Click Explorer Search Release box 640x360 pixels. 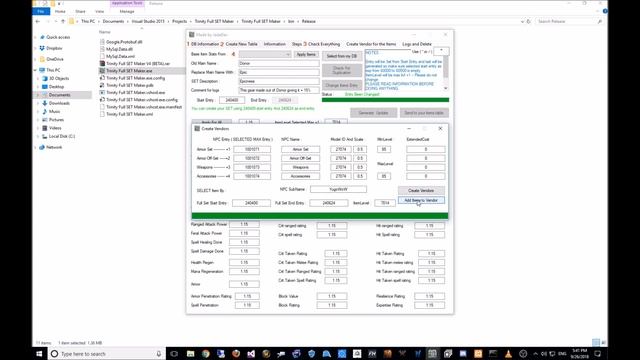[569, 21]
